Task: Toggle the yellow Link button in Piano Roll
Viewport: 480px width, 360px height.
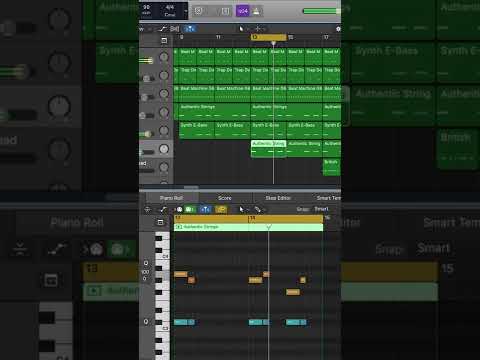Action: point(221,209)
